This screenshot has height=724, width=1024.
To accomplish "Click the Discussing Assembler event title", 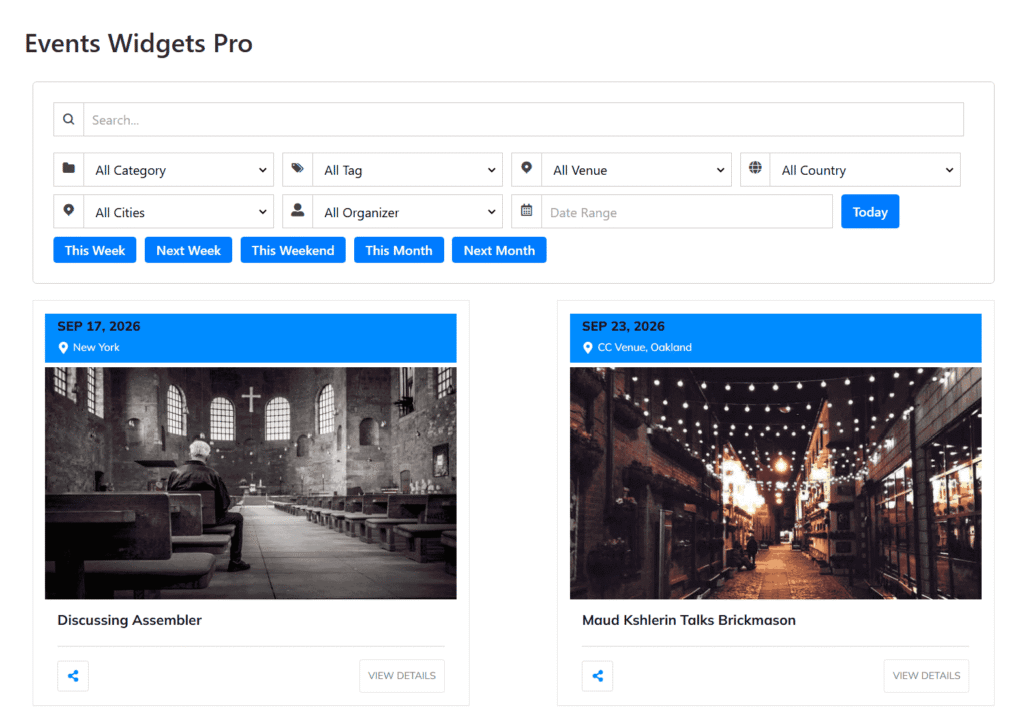I will point(129,620).
